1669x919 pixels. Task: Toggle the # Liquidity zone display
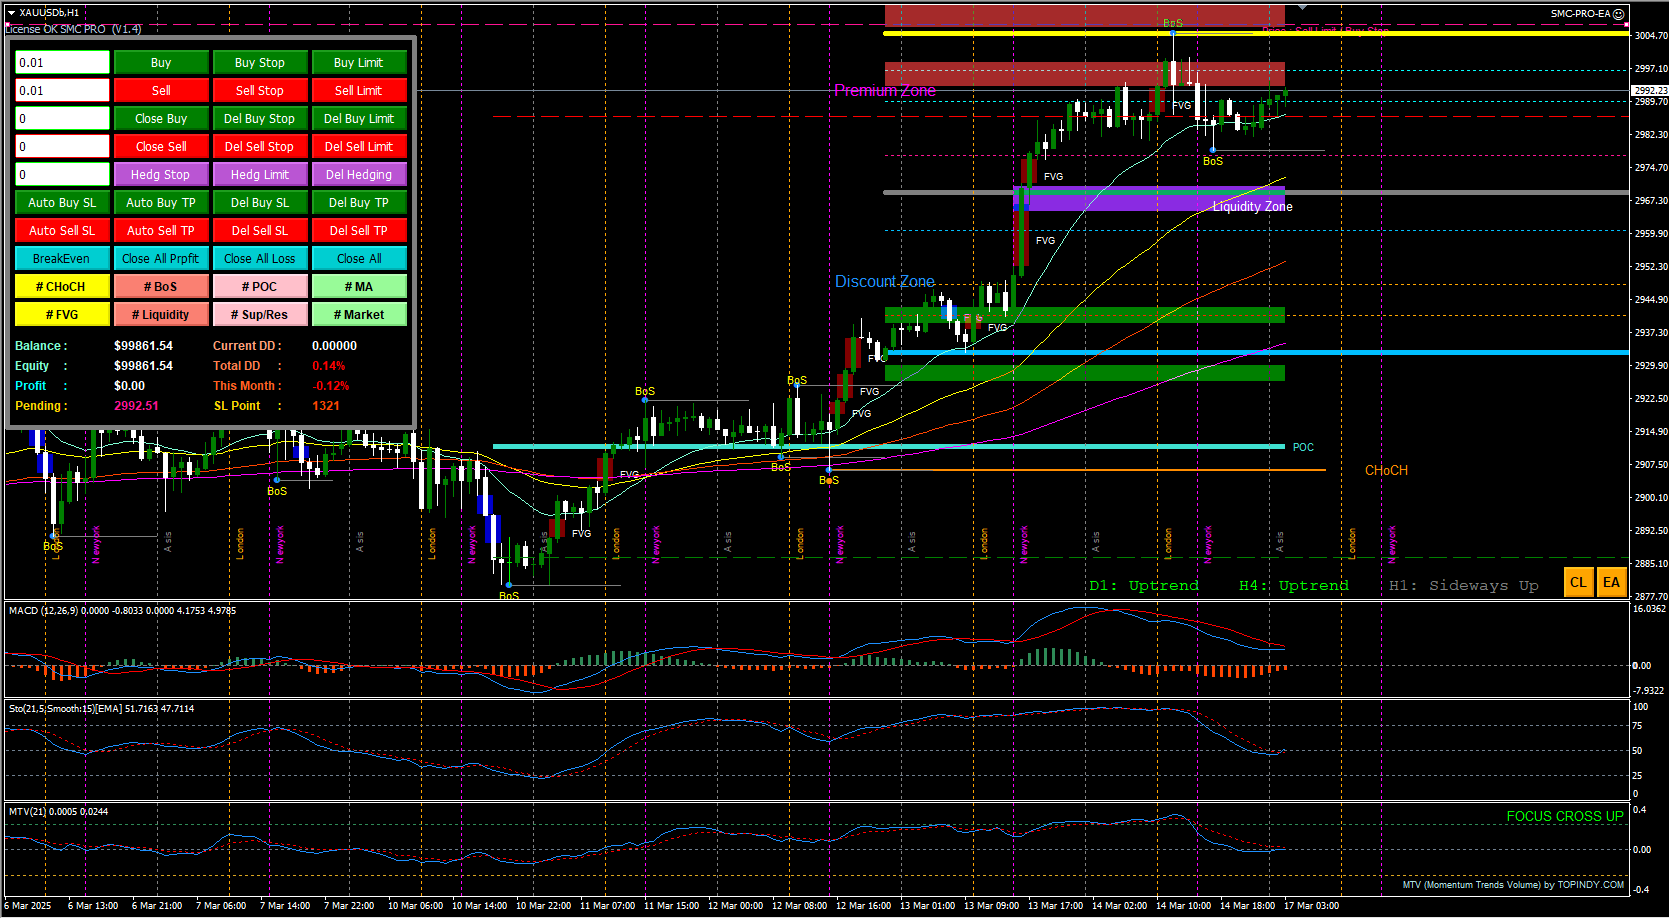point(161,315)
